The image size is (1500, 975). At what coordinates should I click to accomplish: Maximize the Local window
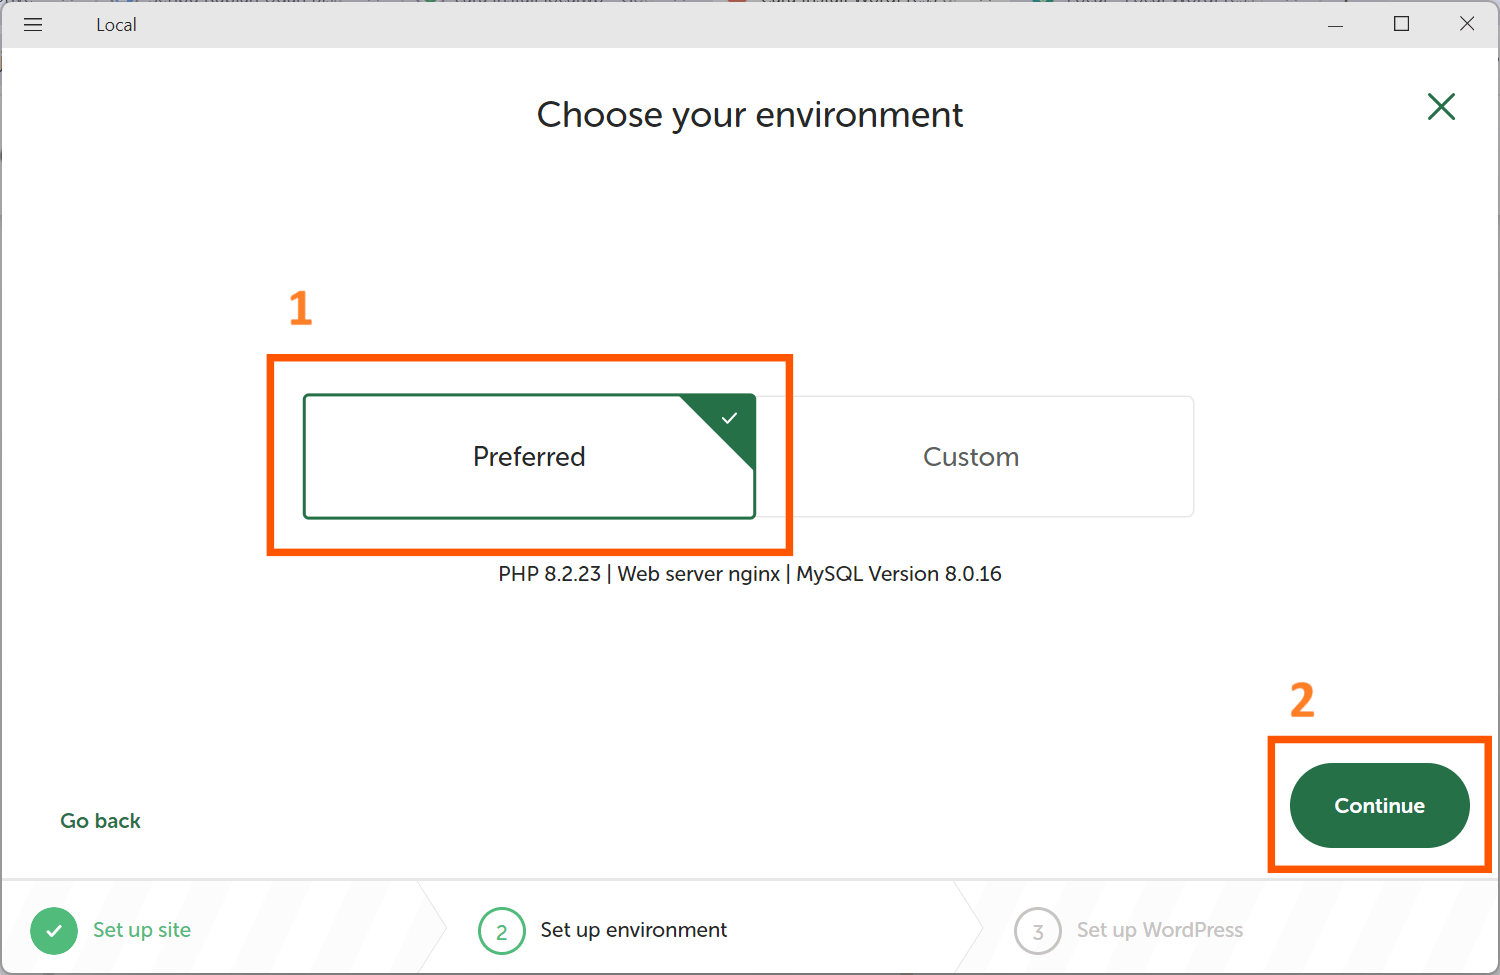(x=1401, y=24)
